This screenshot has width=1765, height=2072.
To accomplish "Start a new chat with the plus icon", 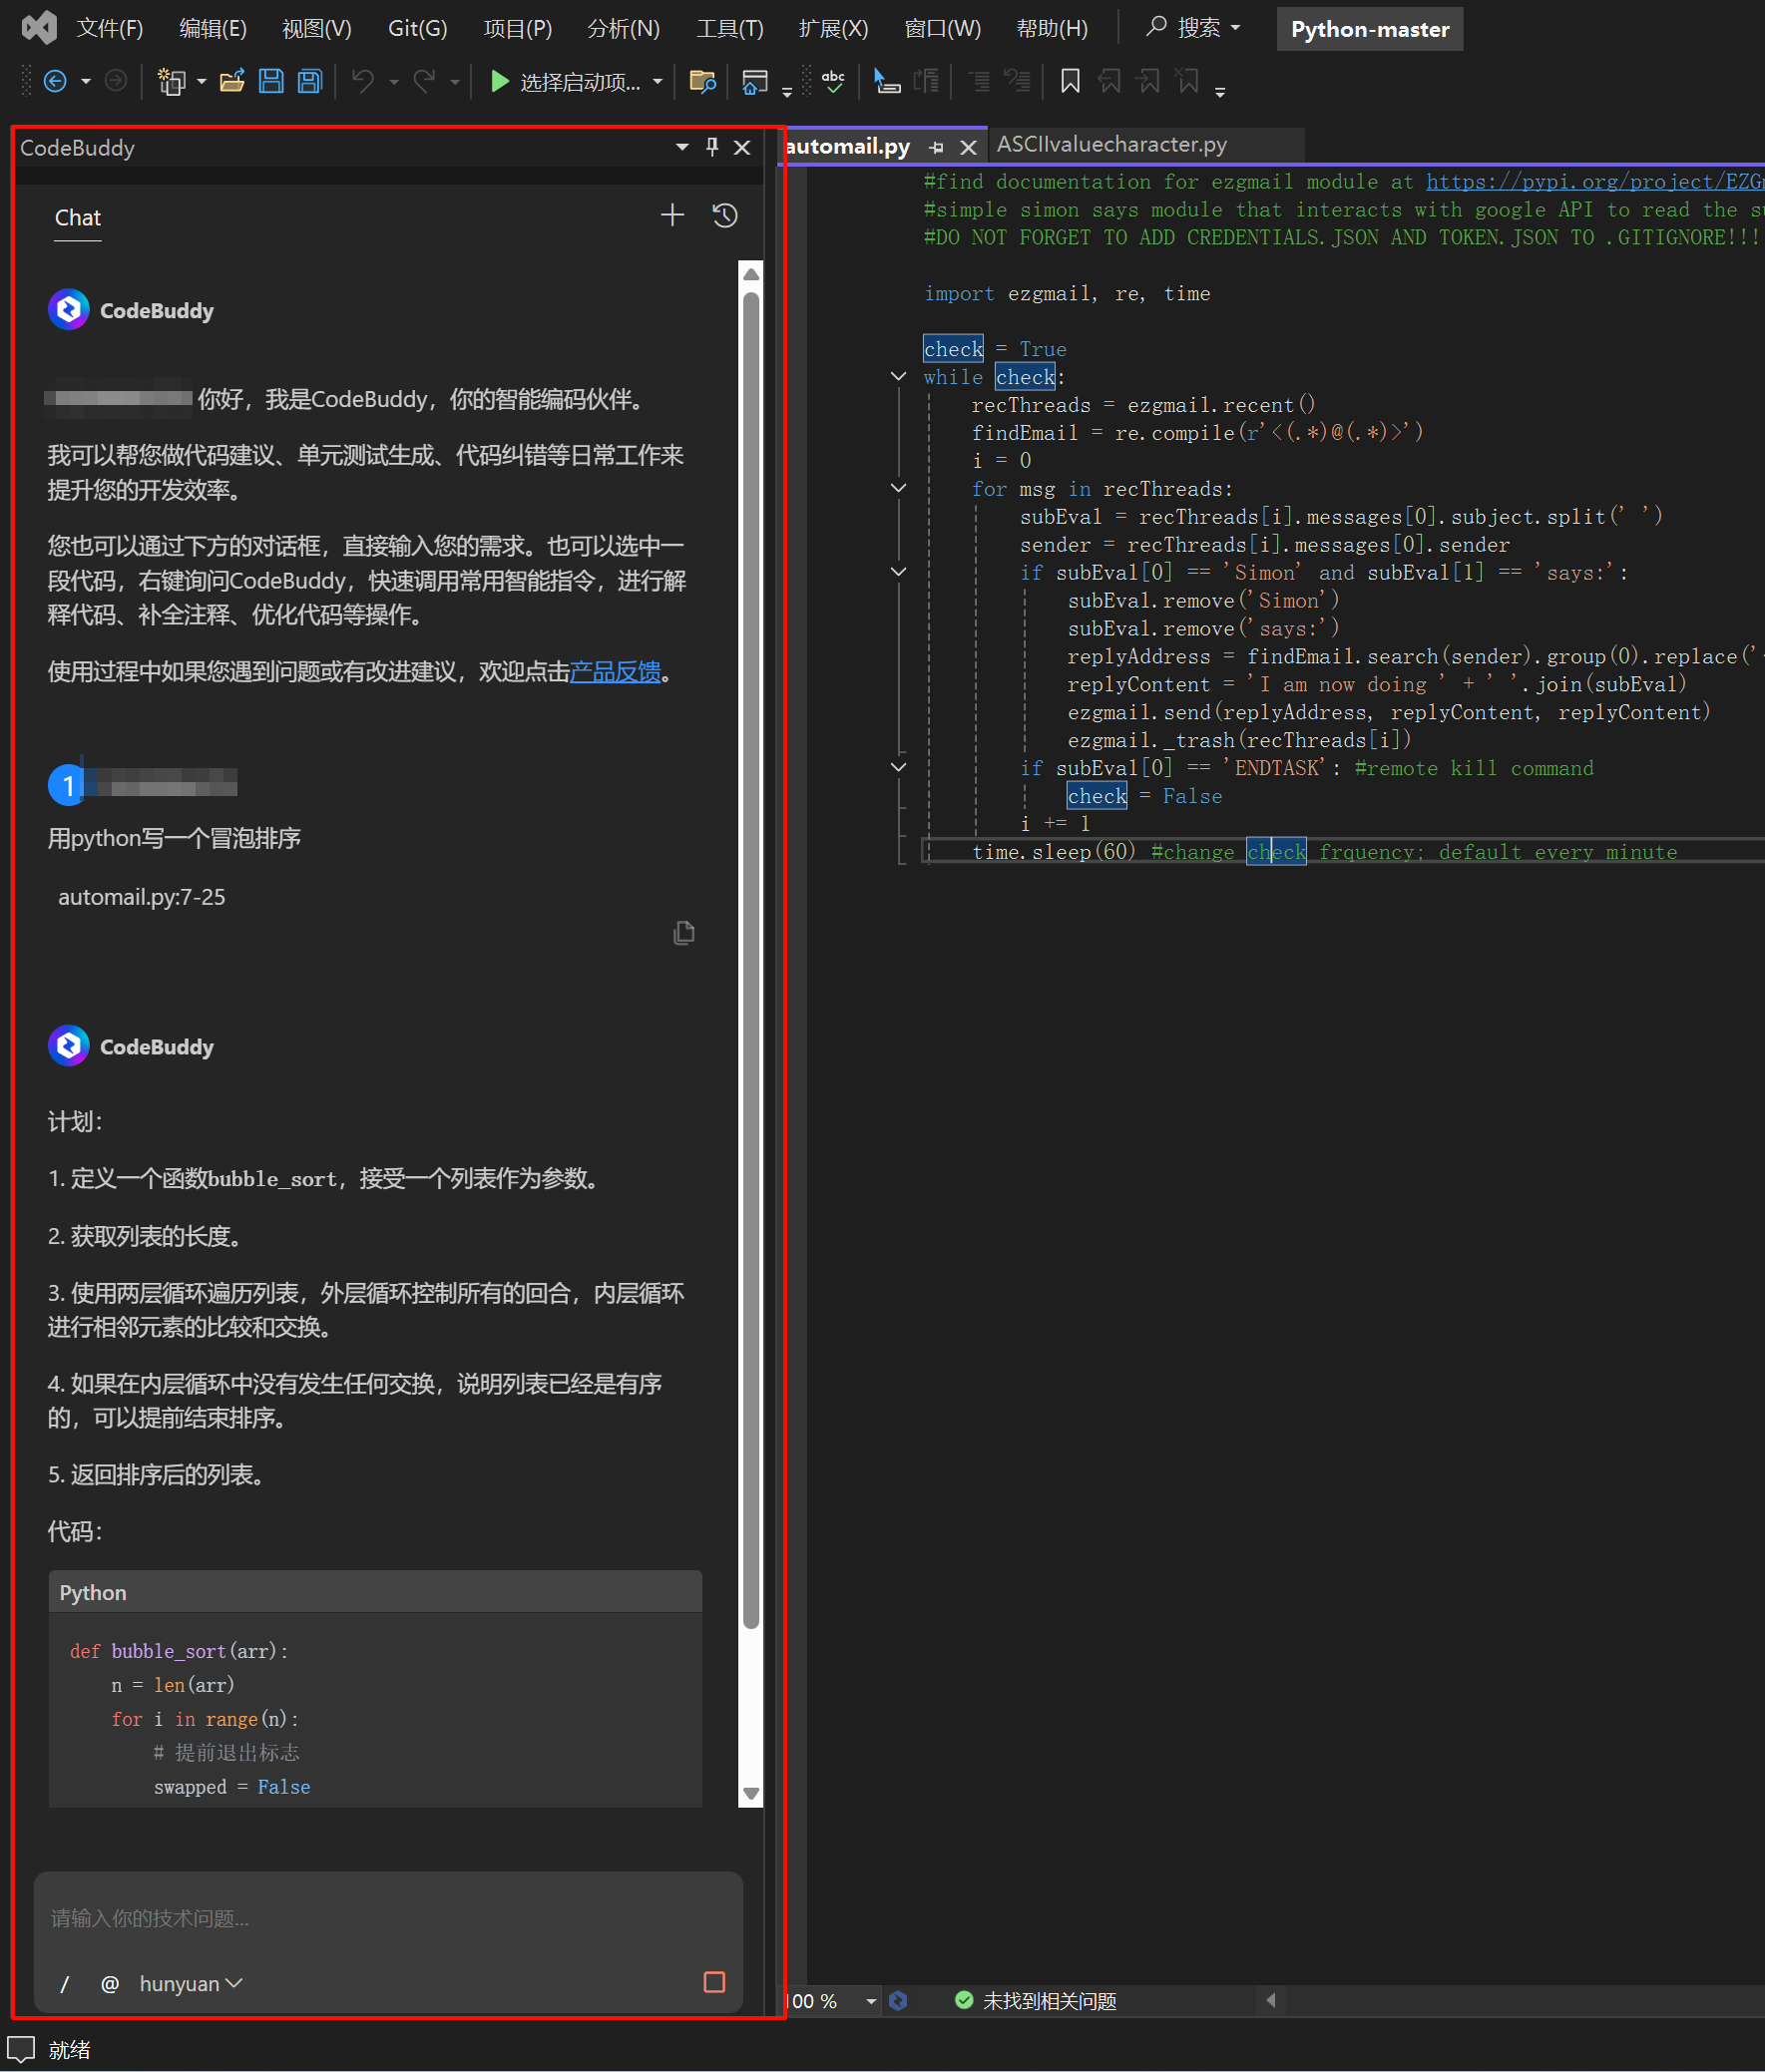I will click(x=672, y=215).
